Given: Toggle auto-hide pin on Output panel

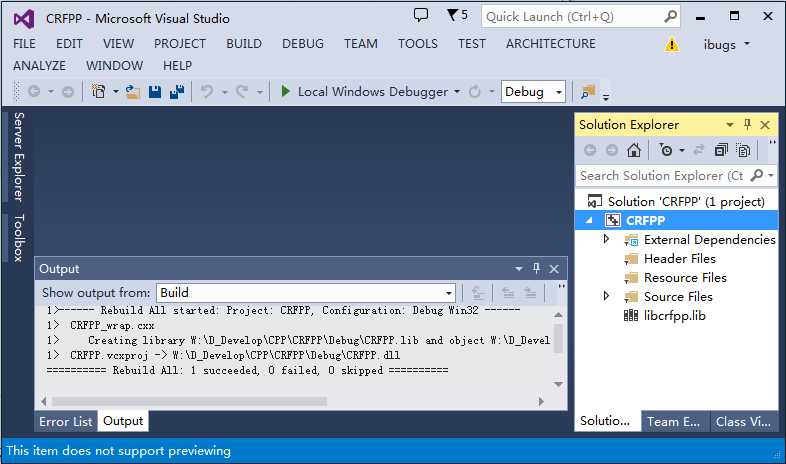Looking at the screenshot, I should 536,269.
